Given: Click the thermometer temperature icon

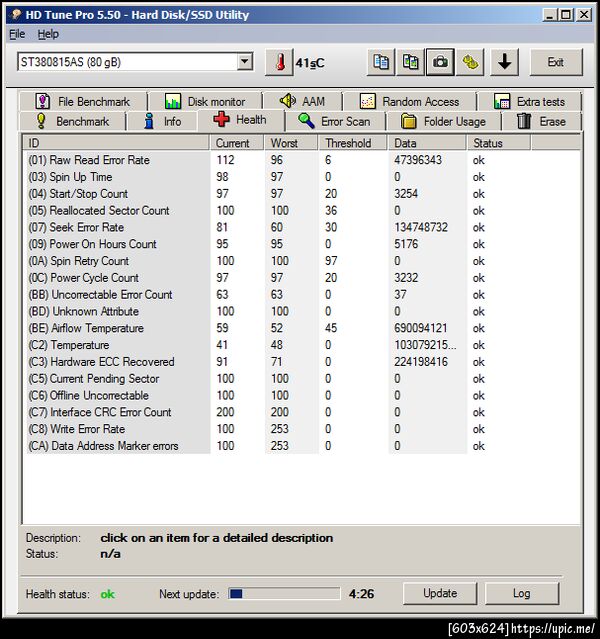Looking at the screenshot, I should point(279,62).
